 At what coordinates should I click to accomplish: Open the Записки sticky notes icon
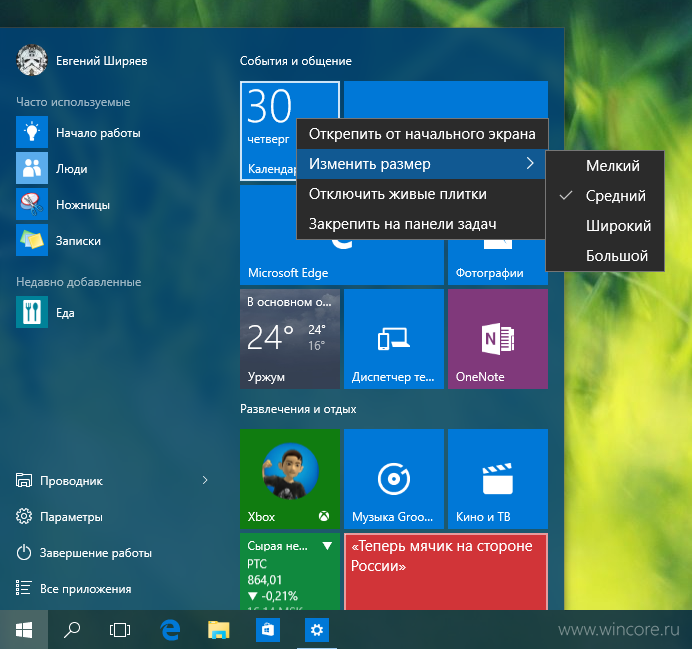32,240
